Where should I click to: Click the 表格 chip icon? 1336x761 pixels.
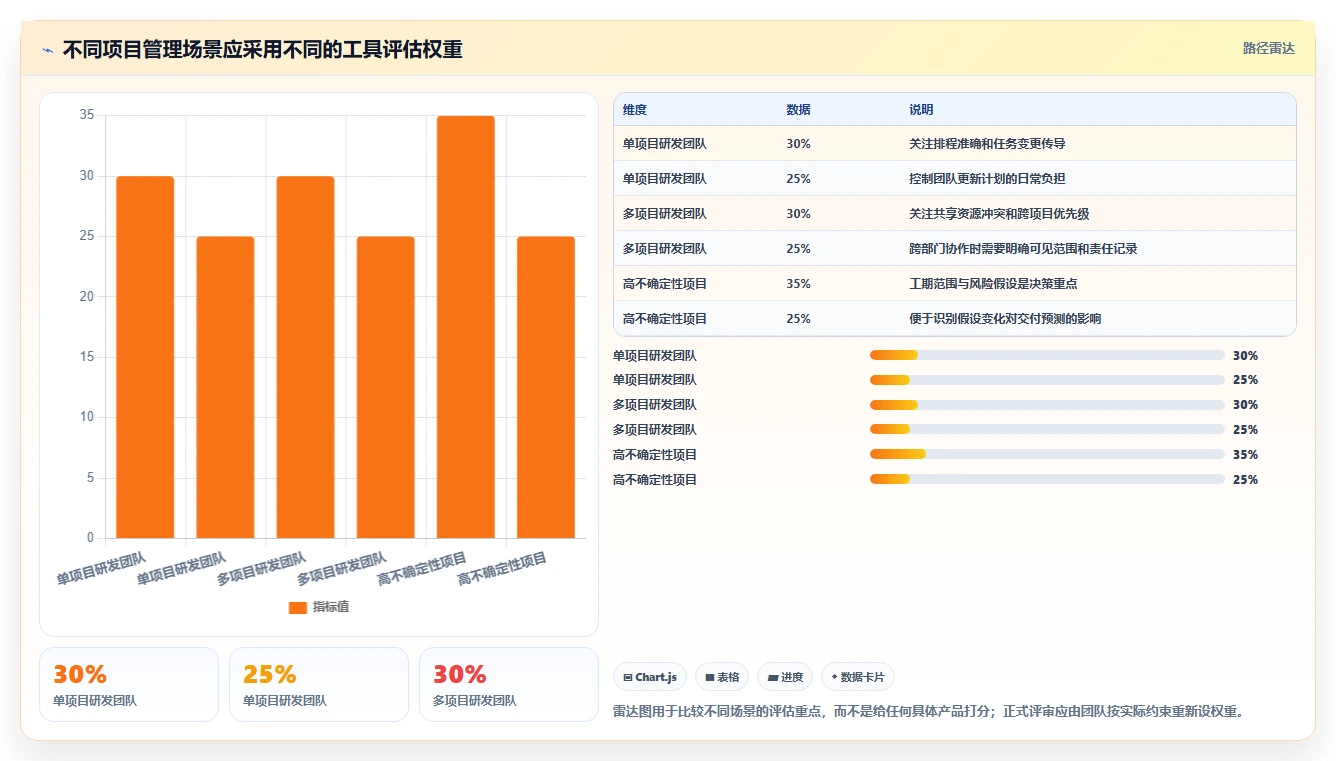pos(710,677)
